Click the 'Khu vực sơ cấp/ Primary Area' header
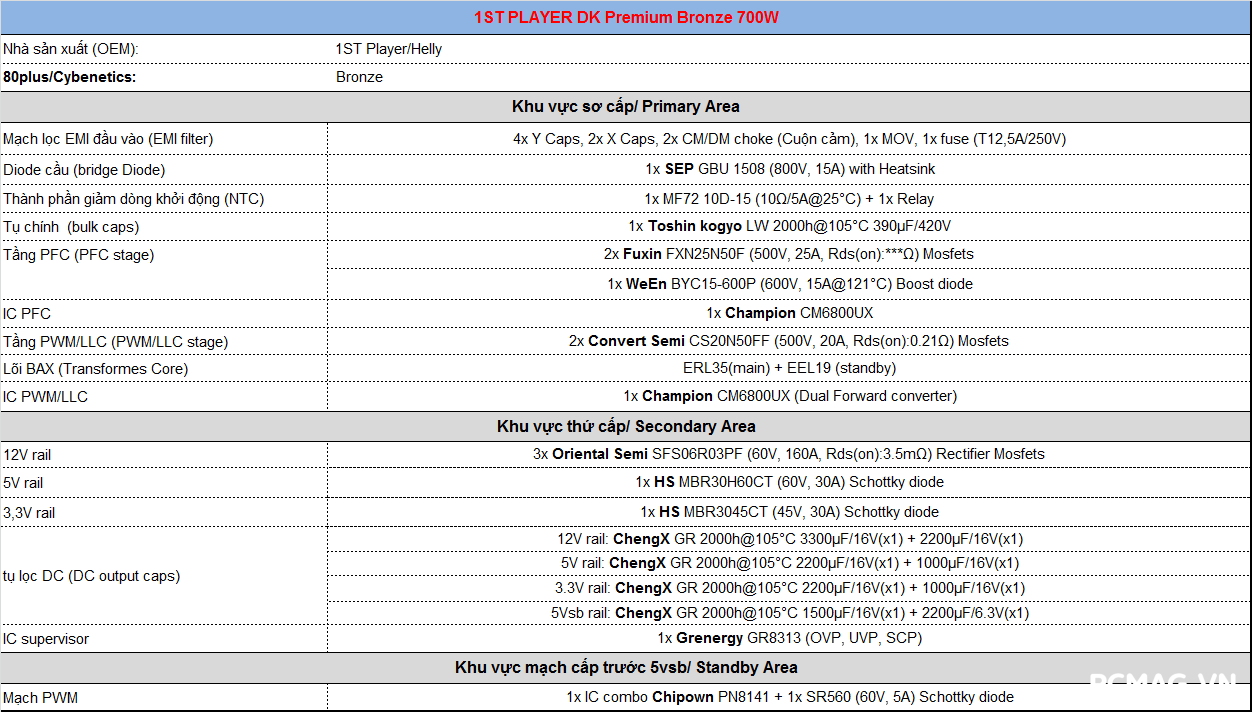The image size is (1252, 712). (625, 106)
